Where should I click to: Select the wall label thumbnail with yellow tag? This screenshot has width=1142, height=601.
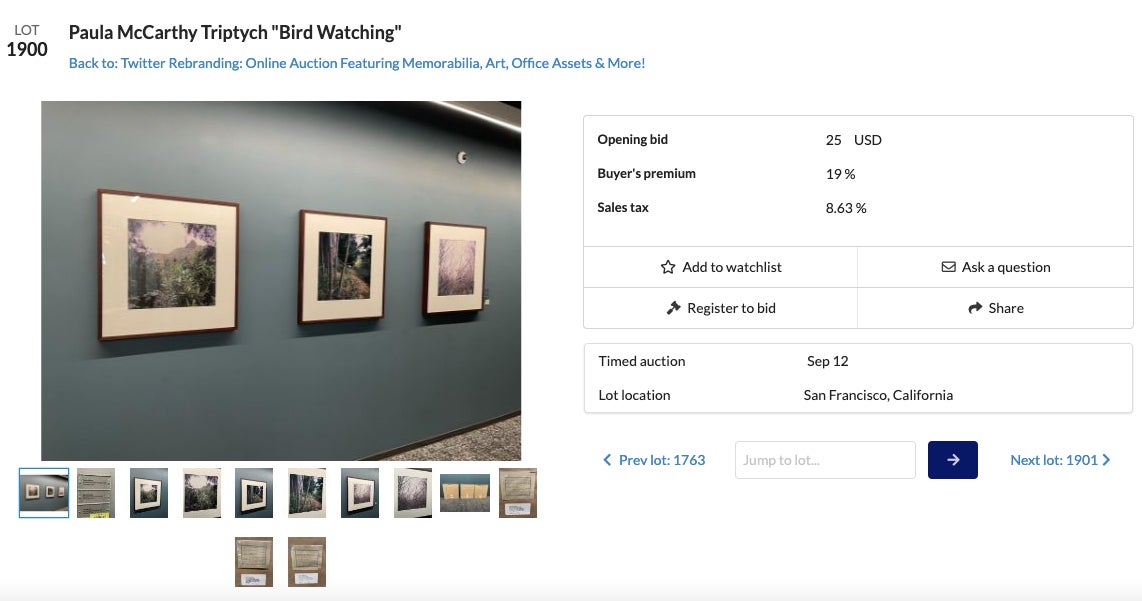[96, 493]
